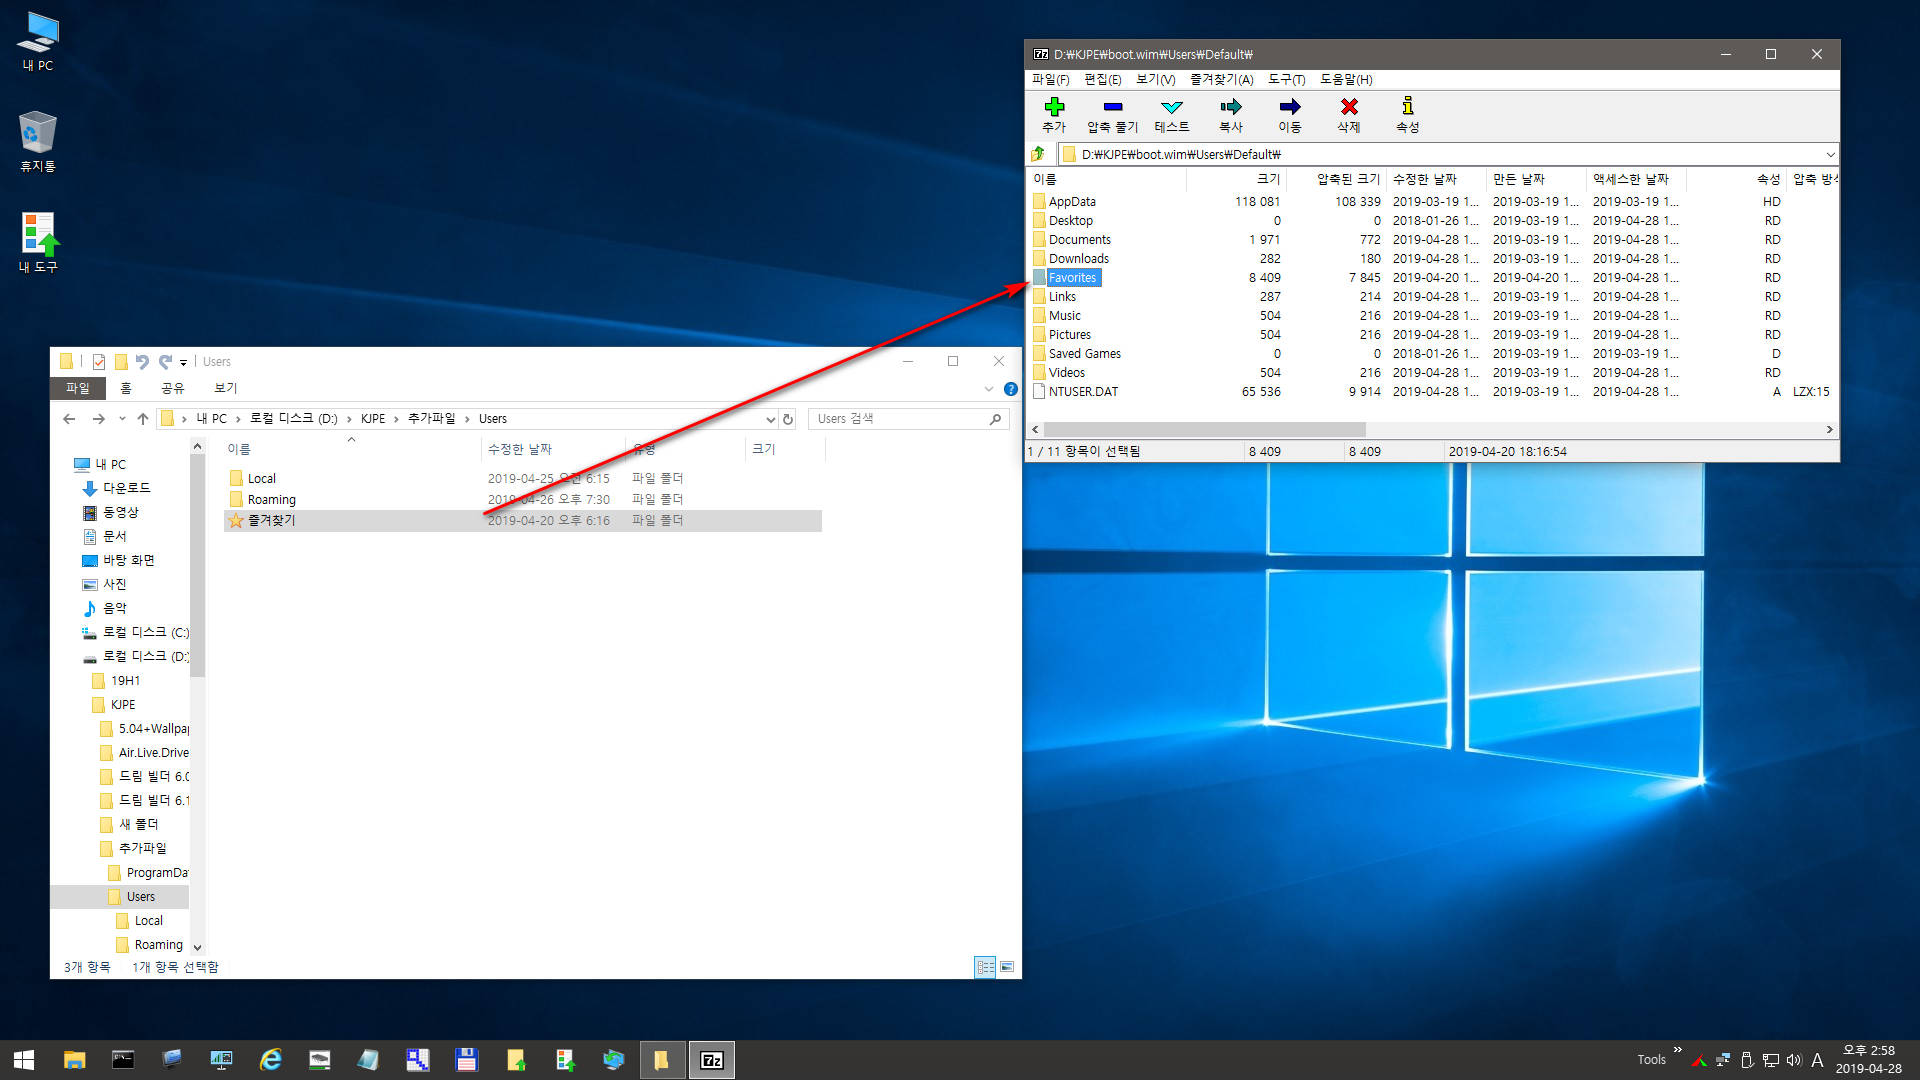Click KJPE in Explorer breadcrumb path
Viewport: 1920px width, 1080px height.
tap(373, 419)
